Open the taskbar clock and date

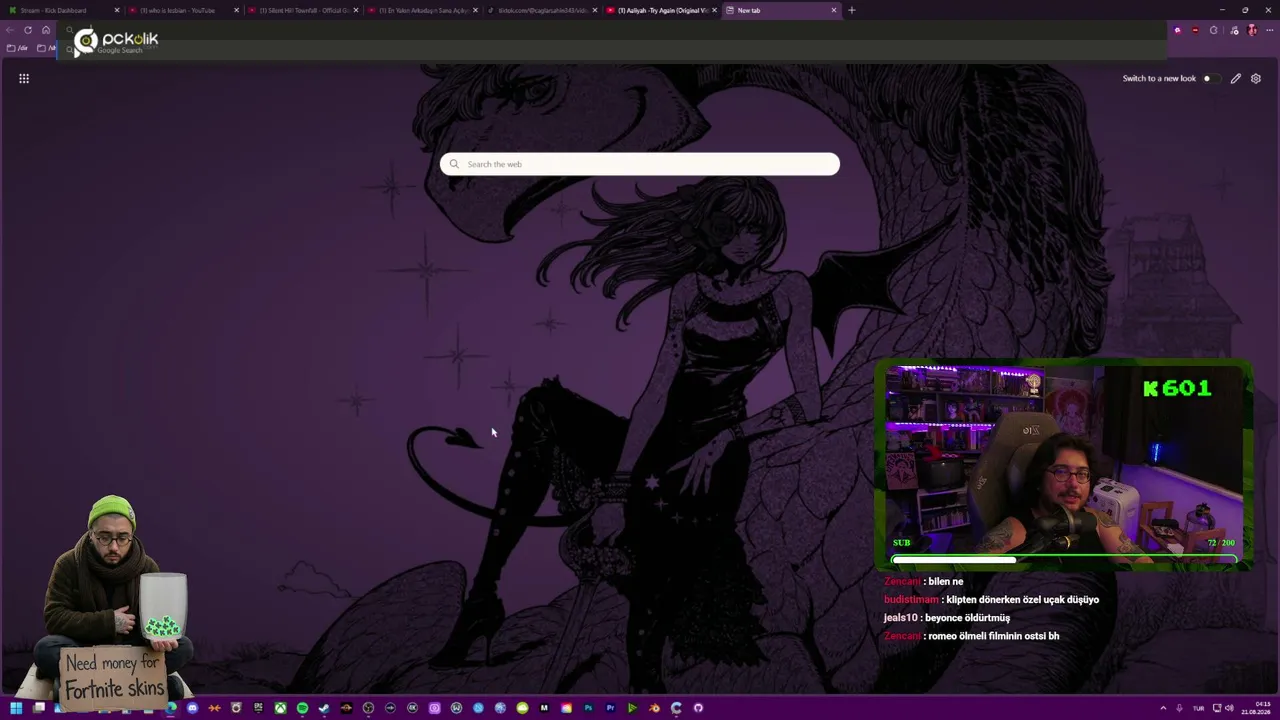click(1256, 708)
